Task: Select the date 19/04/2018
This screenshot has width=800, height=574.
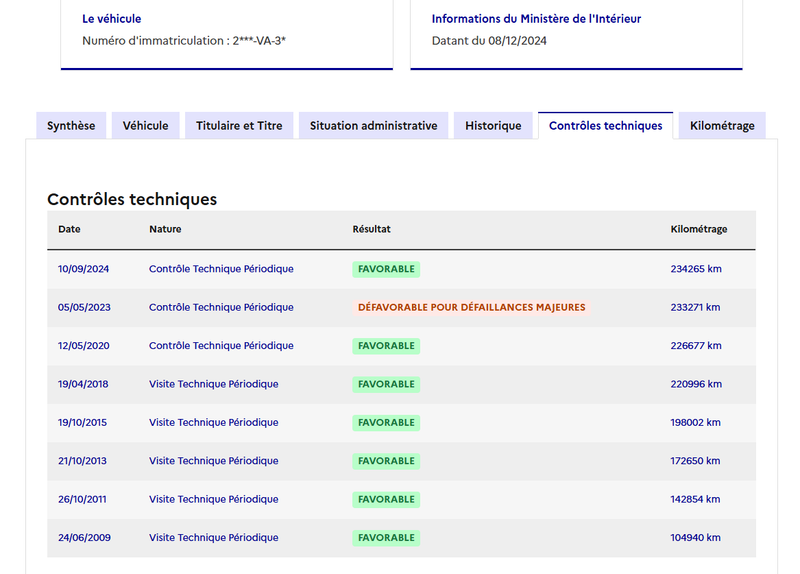Action: pos(83,384)
